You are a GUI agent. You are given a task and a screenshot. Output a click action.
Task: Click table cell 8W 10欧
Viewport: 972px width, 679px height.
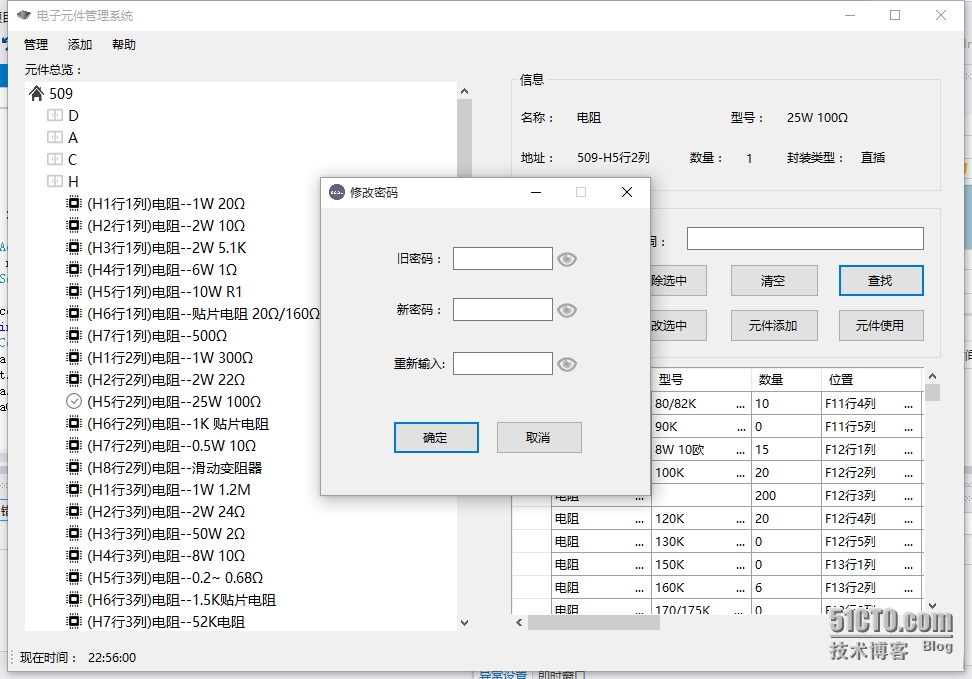(x=701, y=450)
